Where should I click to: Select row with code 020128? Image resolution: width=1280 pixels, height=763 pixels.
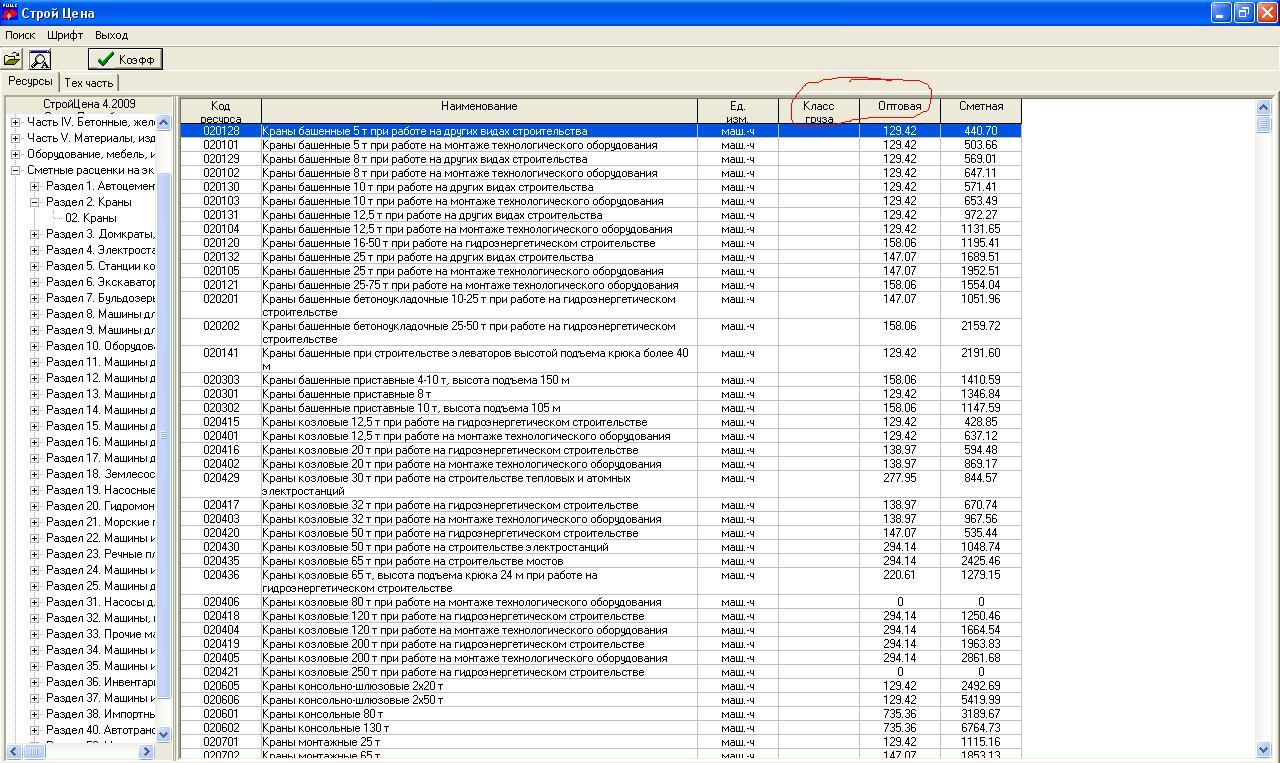601,131
